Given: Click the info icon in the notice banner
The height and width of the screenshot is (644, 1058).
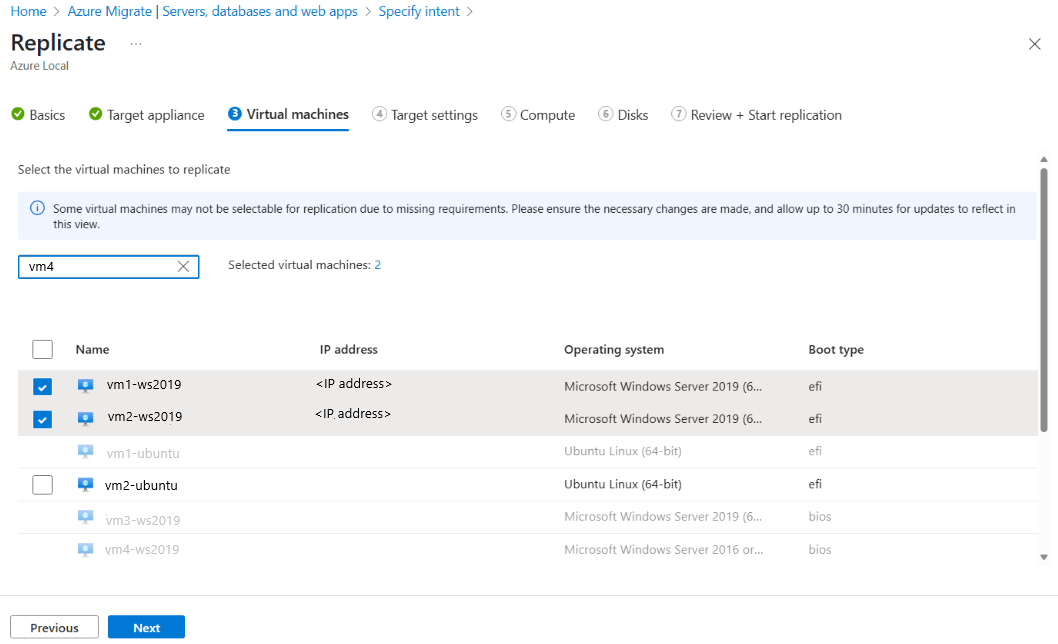Looking at the screenshot, I should pos(37,208).
